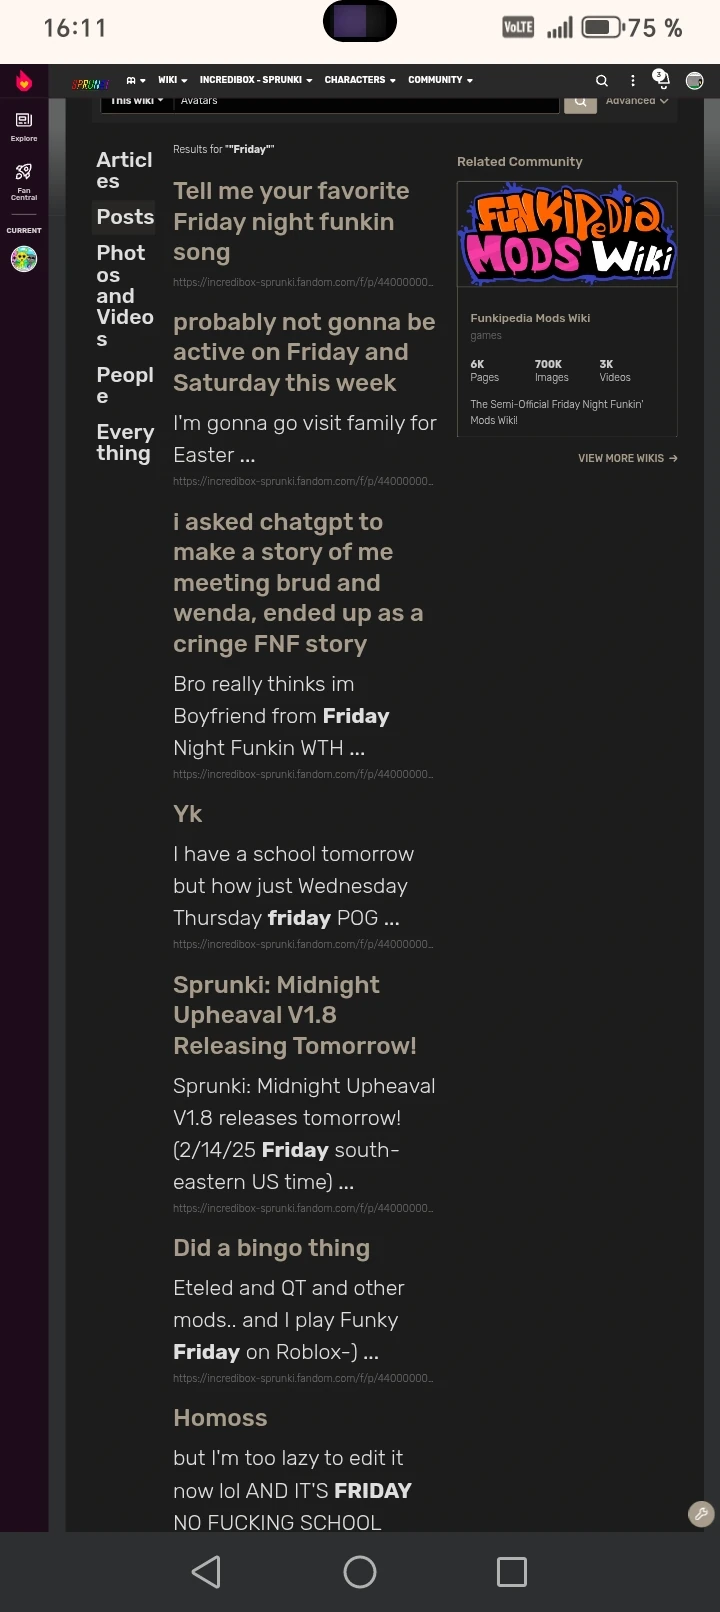
Task: Select the Articles filter
Action: [x=123, y=170]
